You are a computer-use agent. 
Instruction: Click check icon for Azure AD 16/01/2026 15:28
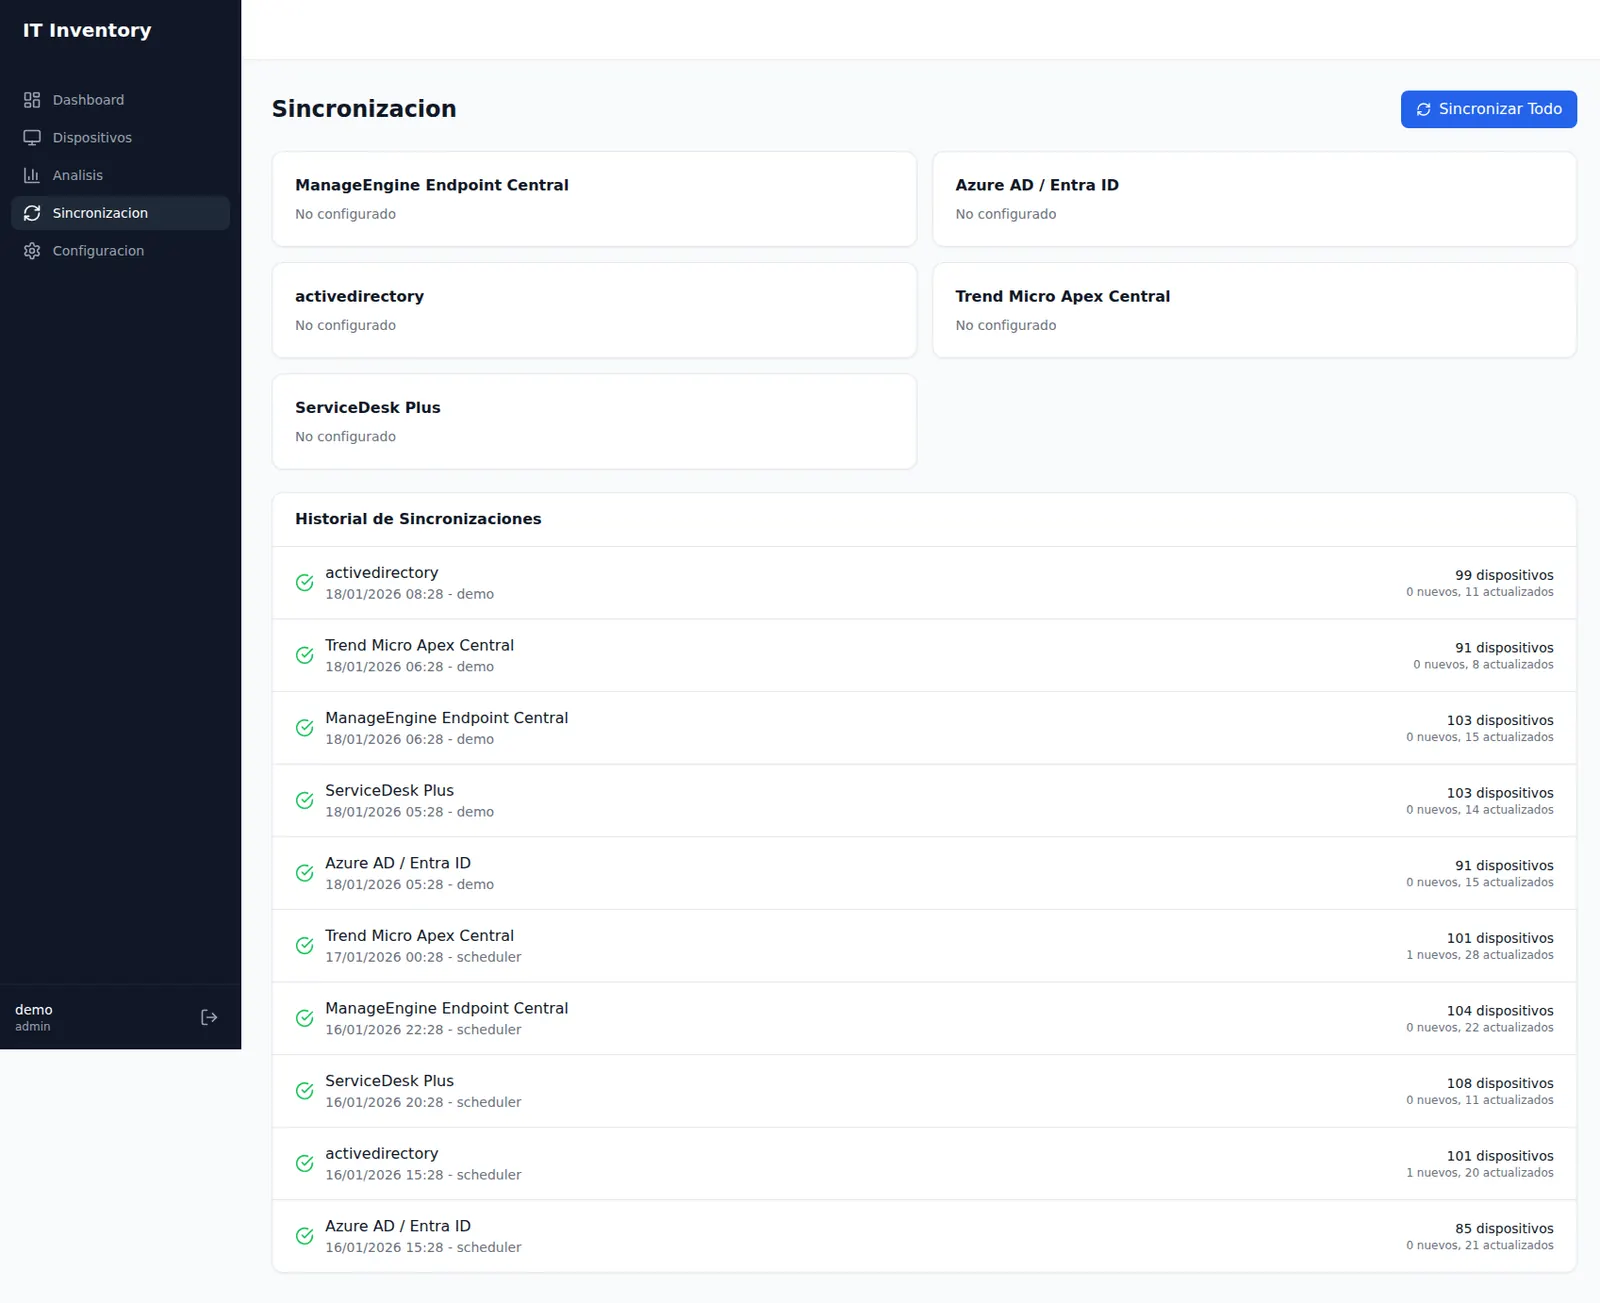[305, 1236]
